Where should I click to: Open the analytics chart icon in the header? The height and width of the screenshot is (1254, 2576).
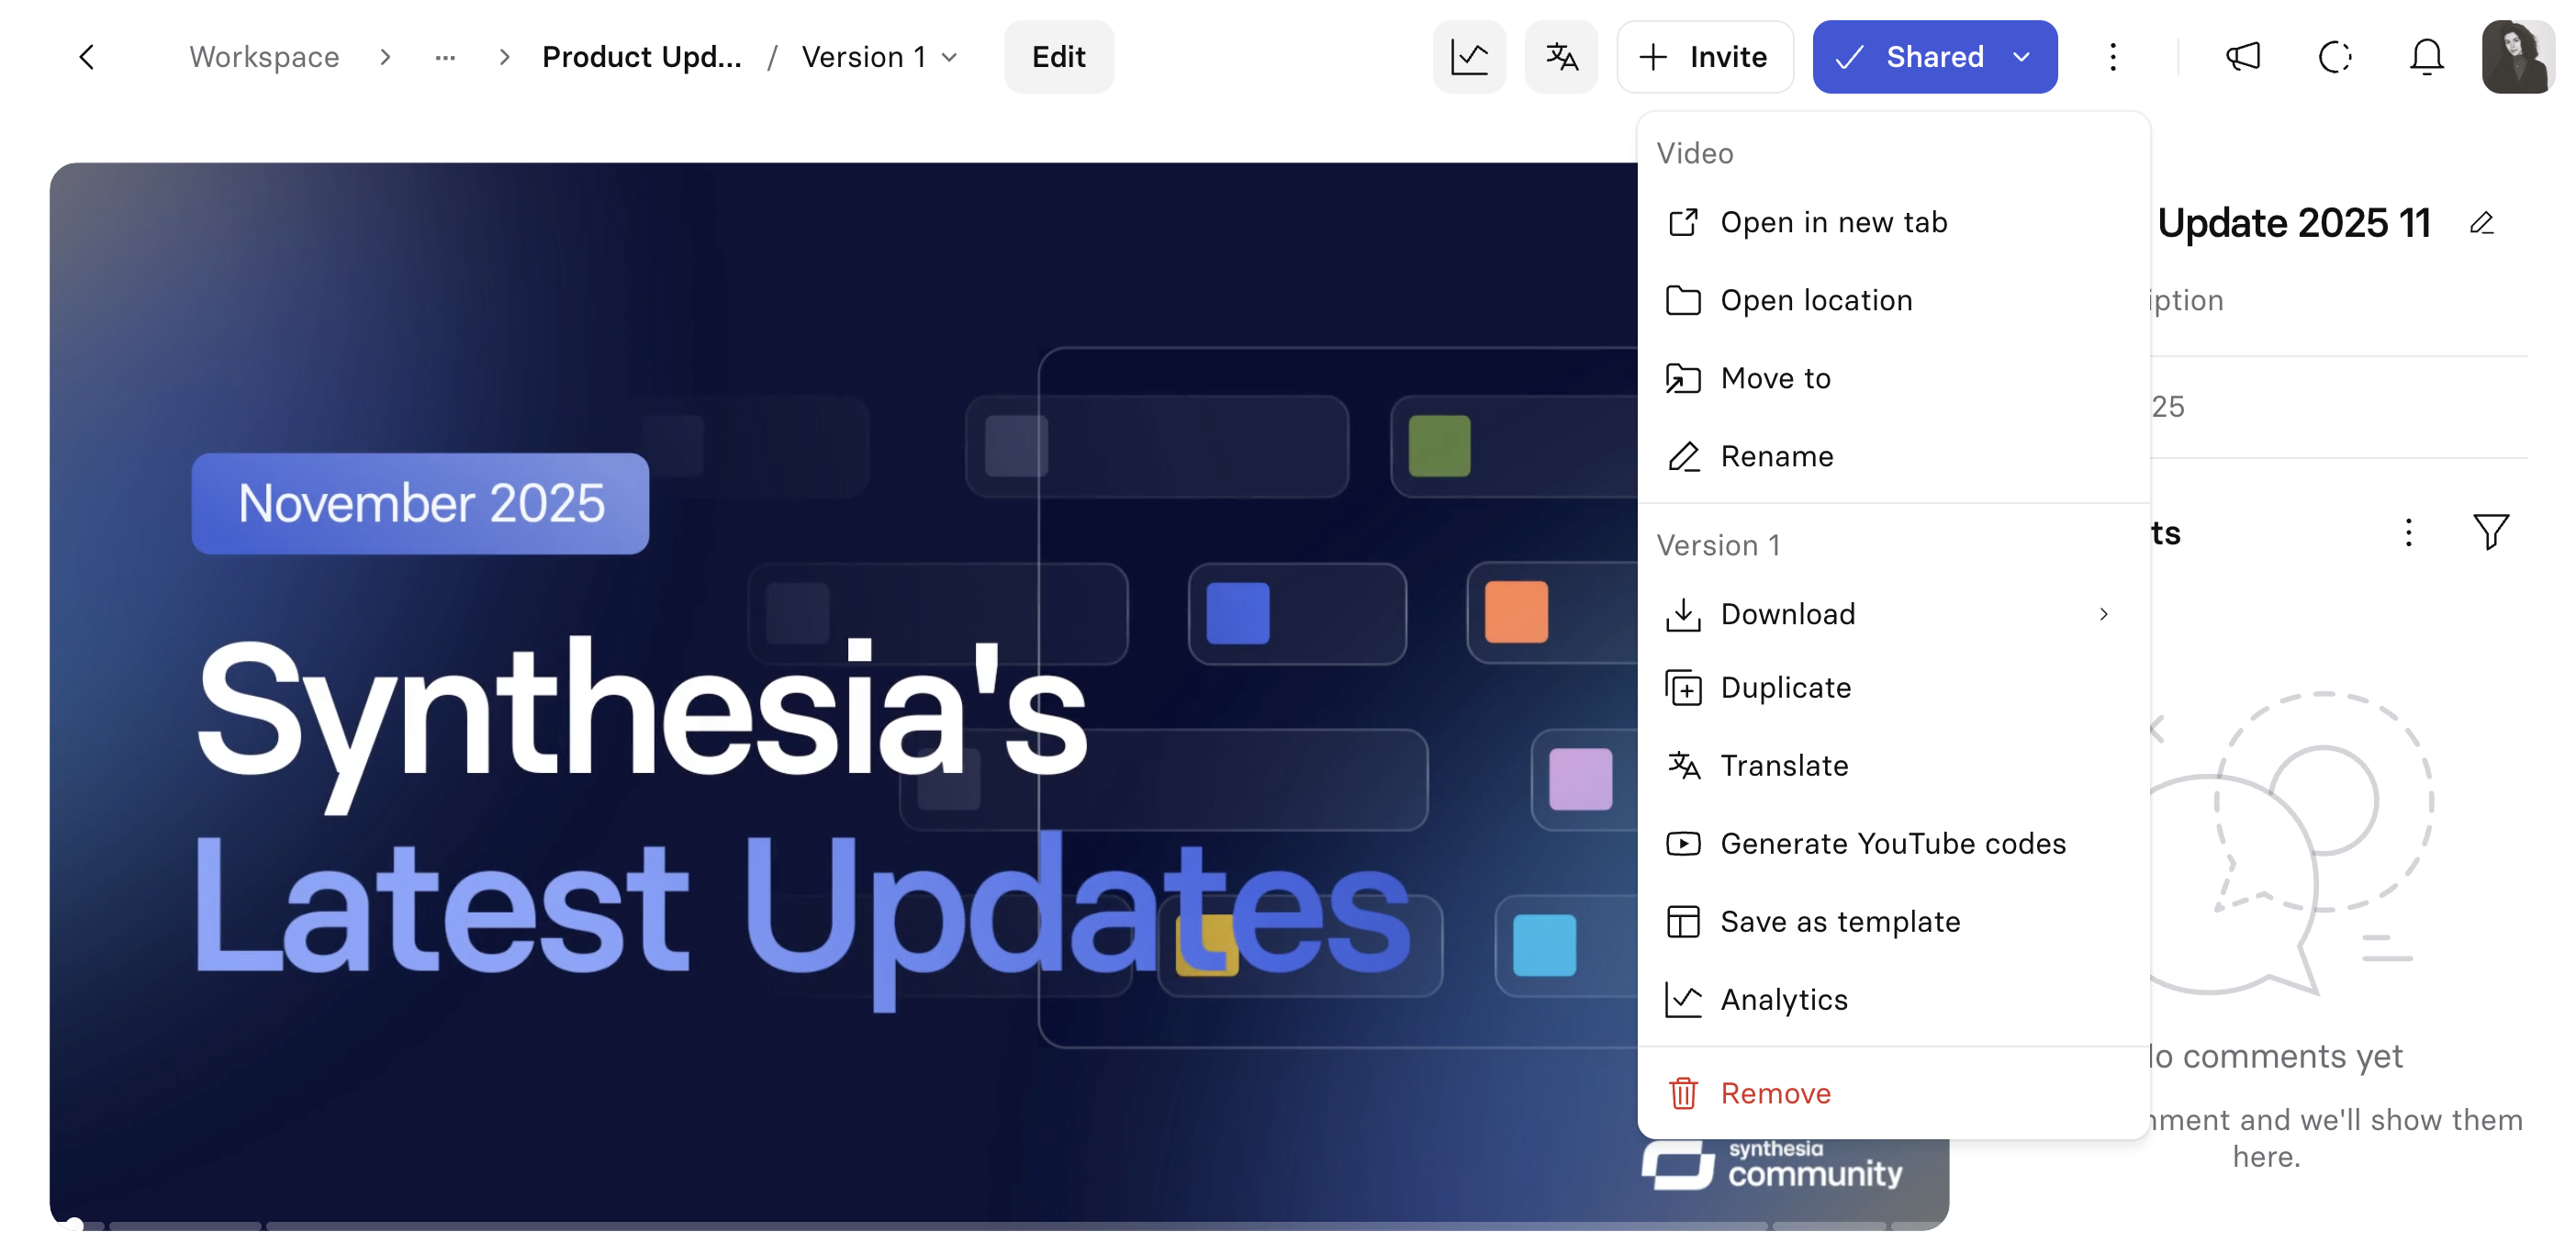tap(1469, 57)
